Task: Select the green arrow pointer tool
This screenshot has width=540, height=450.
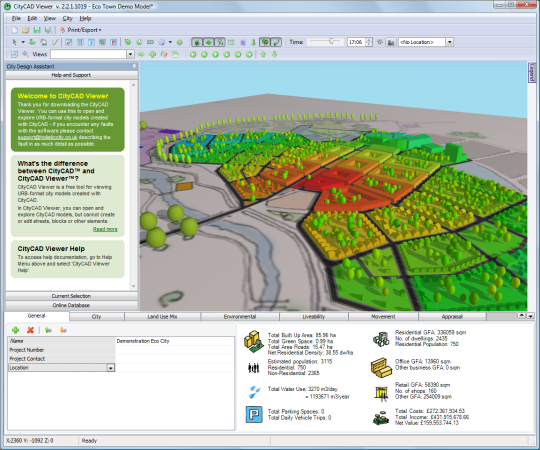Action: 14,42
